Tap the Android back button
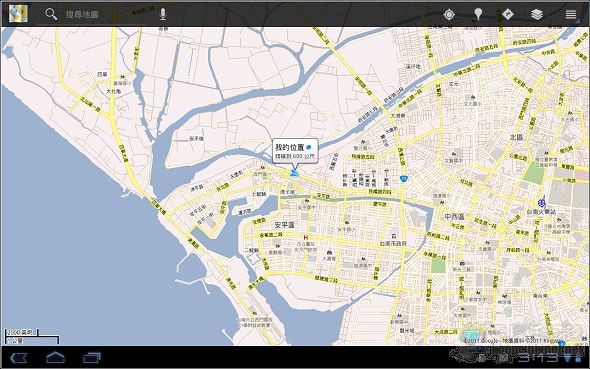The image size is (590, 369). pyautogui.click(x=18, y=358)
